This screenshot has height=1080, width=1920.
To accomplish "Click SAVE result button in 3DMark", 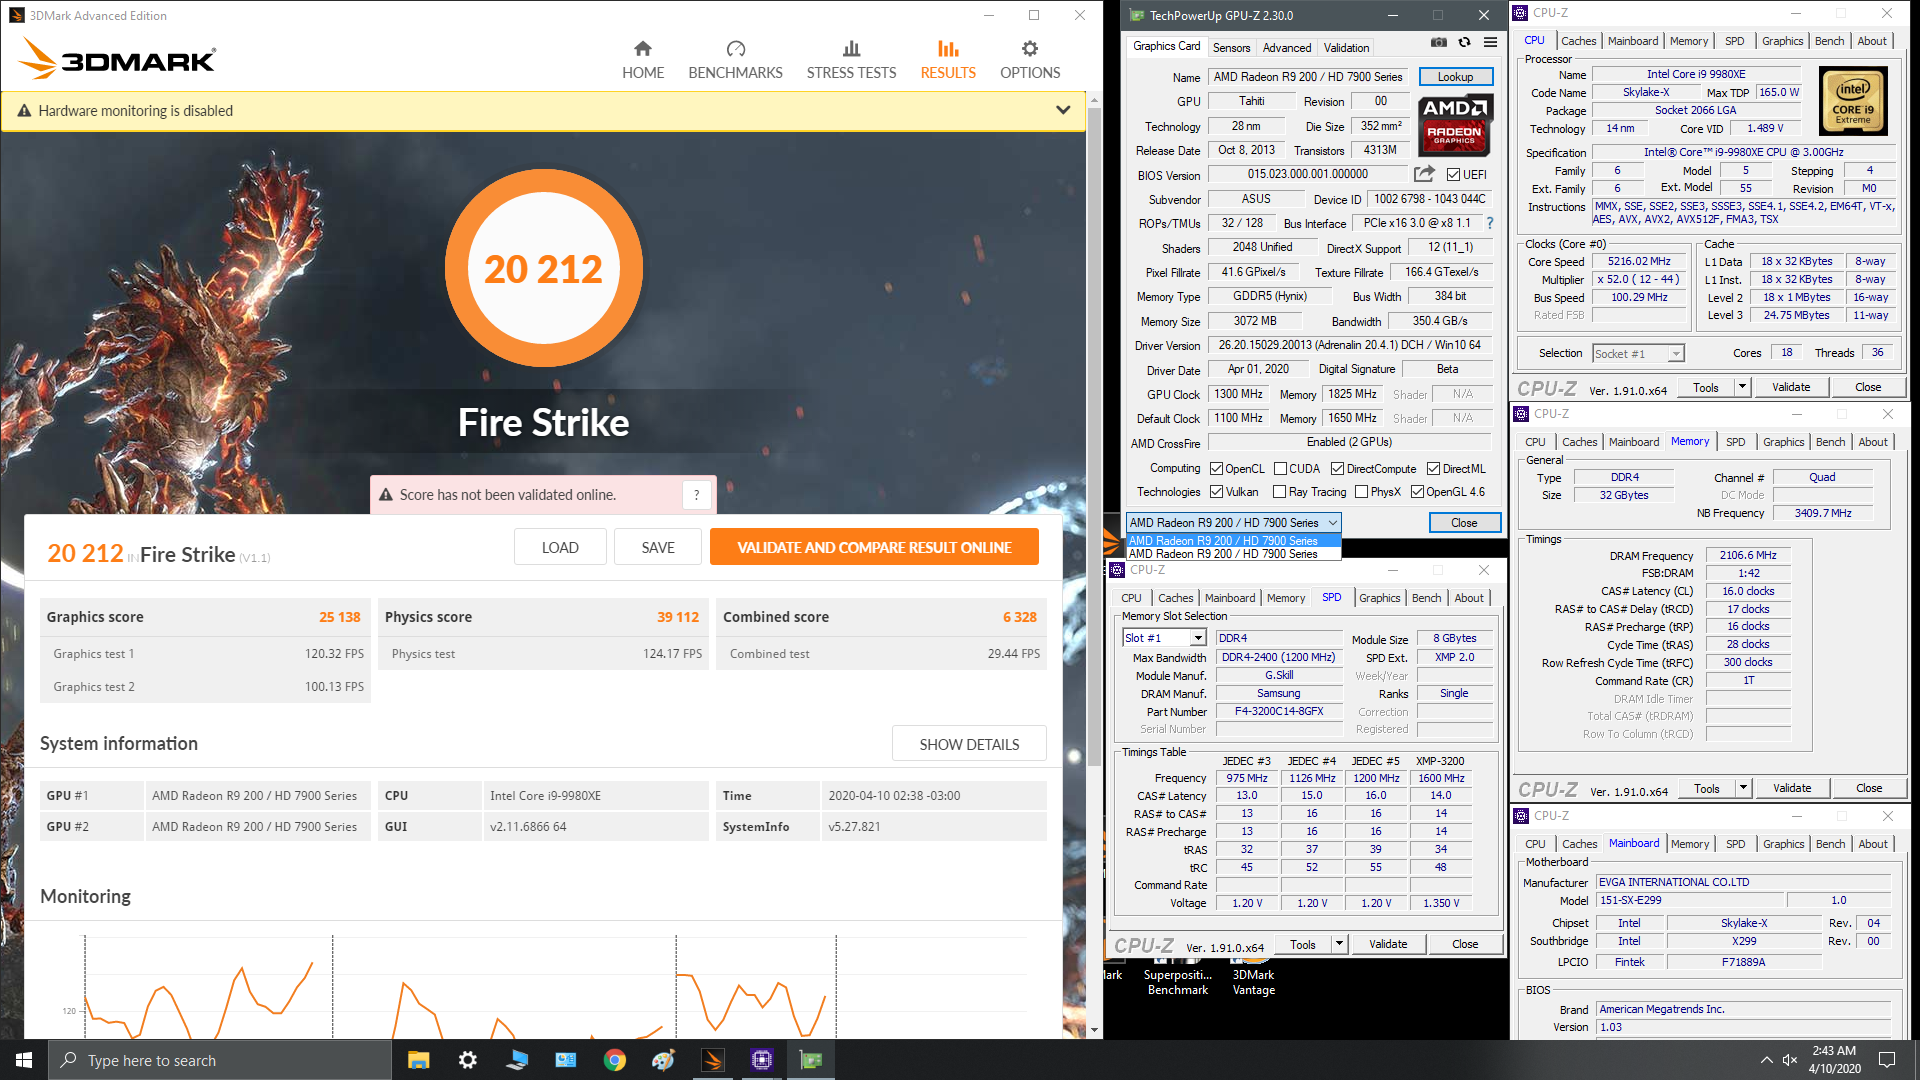I will tap(658, 547).
